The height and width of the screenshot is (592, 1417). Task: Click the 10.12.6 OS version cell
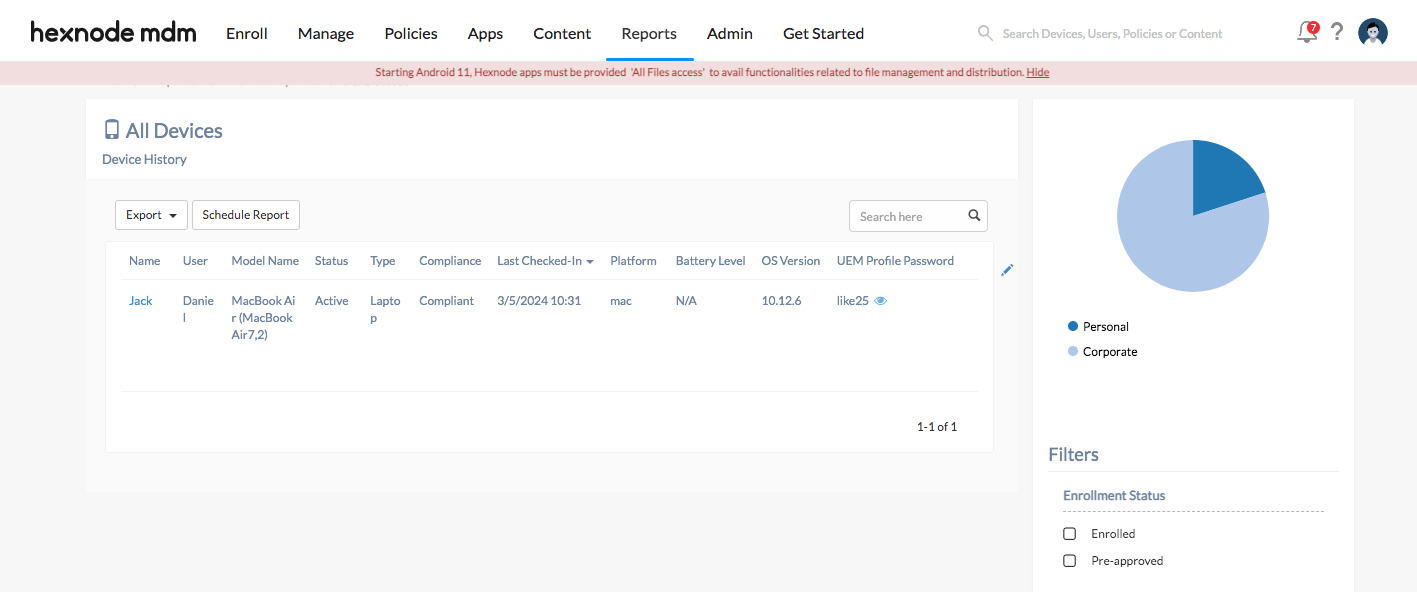[781, 300]
